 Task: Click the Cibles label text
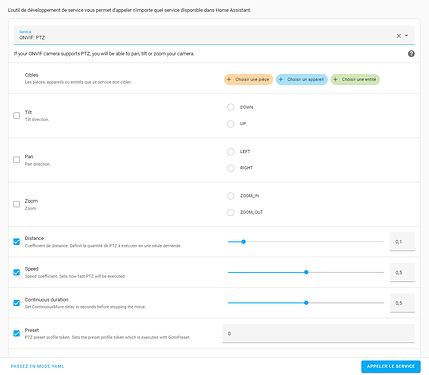[31, 75]
